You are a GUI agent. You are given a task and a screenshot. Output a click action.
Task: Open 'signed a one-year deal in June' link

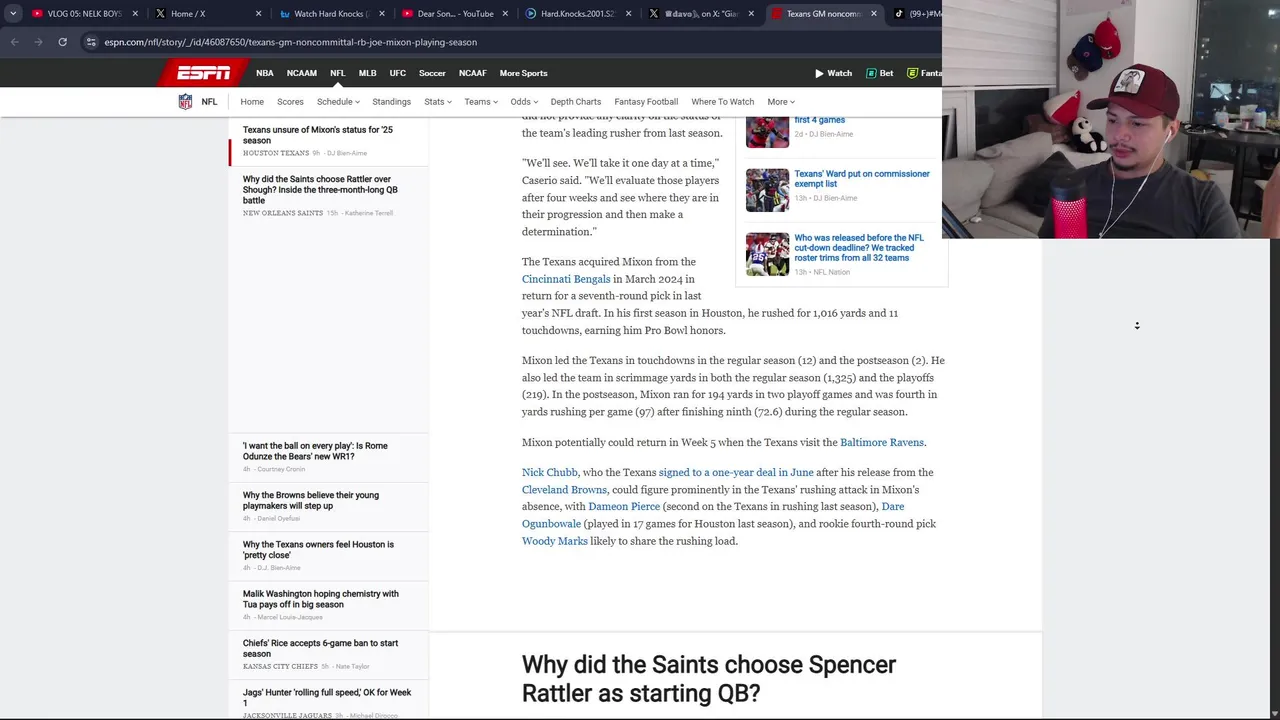pos(736,472)
